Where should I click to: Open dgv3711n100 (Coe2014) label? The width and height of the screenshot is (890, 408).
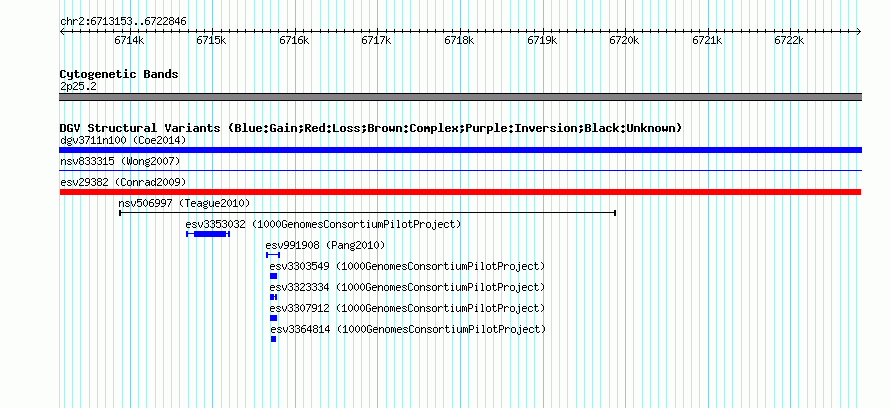[123, 140]
